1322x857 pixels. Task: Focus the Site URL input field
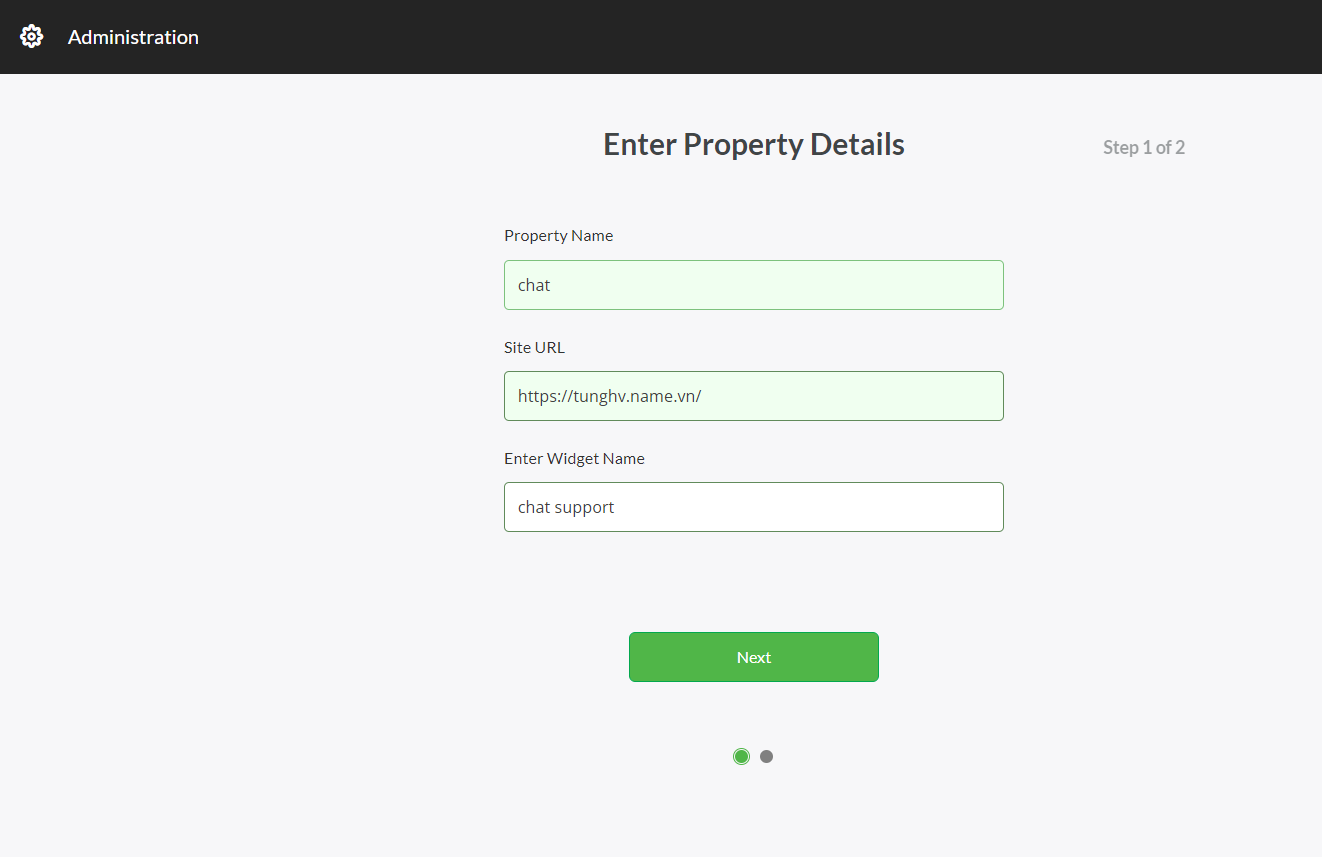753,396
